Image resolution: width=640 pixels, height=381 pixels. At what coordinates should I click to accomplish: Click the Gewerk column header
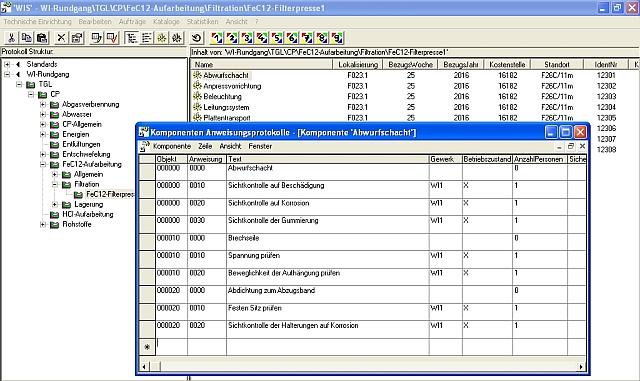pyautogui.click(x=445, y=159)
